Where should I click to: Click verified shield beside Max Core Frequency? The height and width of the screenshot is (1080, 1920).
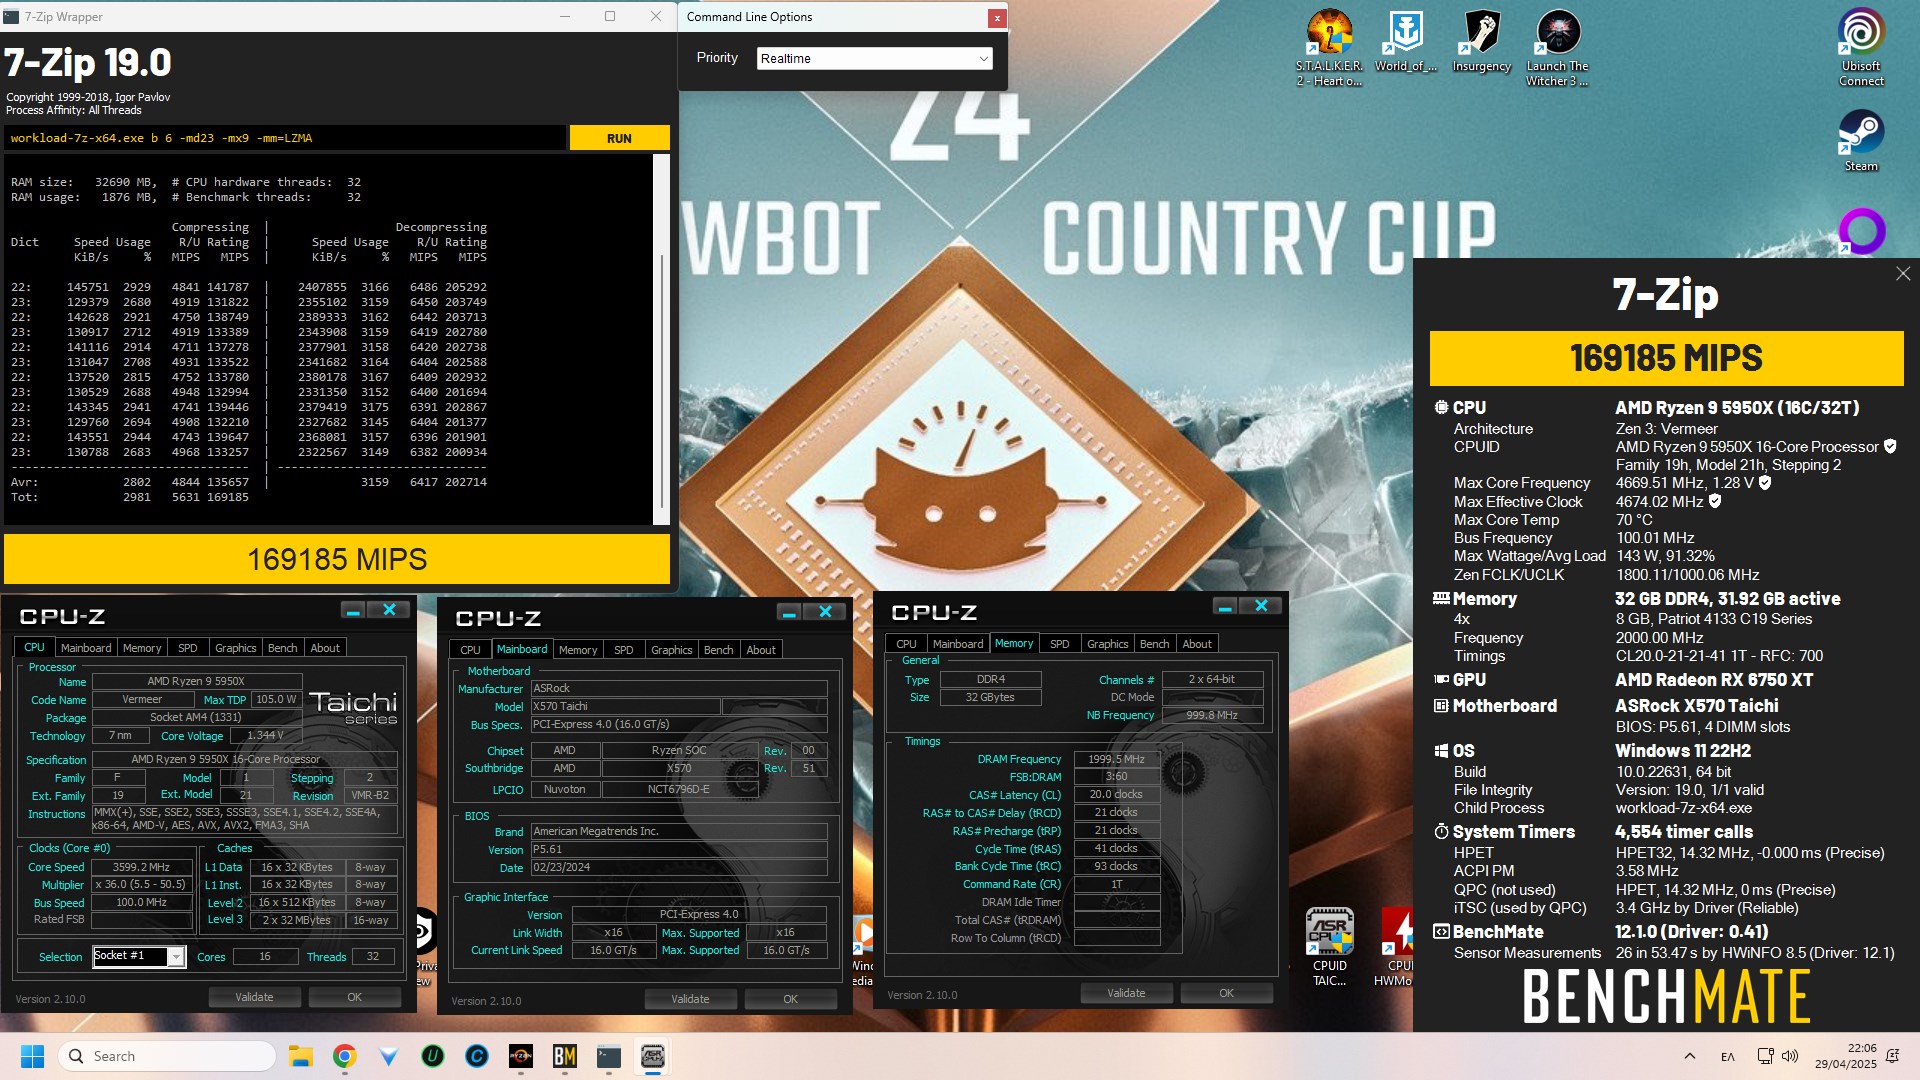tap(1765, 482)
